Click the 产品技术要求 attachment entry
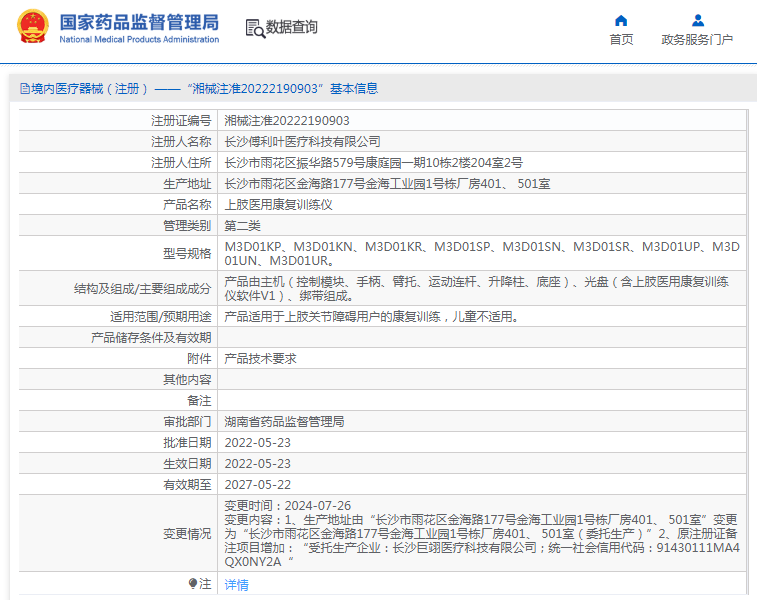 pos(260,359)
